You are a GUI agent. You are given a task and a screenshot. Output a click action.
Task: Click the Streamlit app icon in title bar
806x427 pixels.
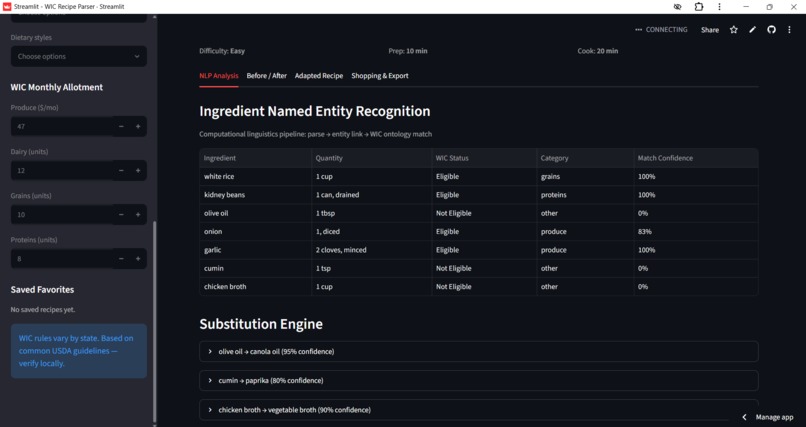tap(7, 7)
